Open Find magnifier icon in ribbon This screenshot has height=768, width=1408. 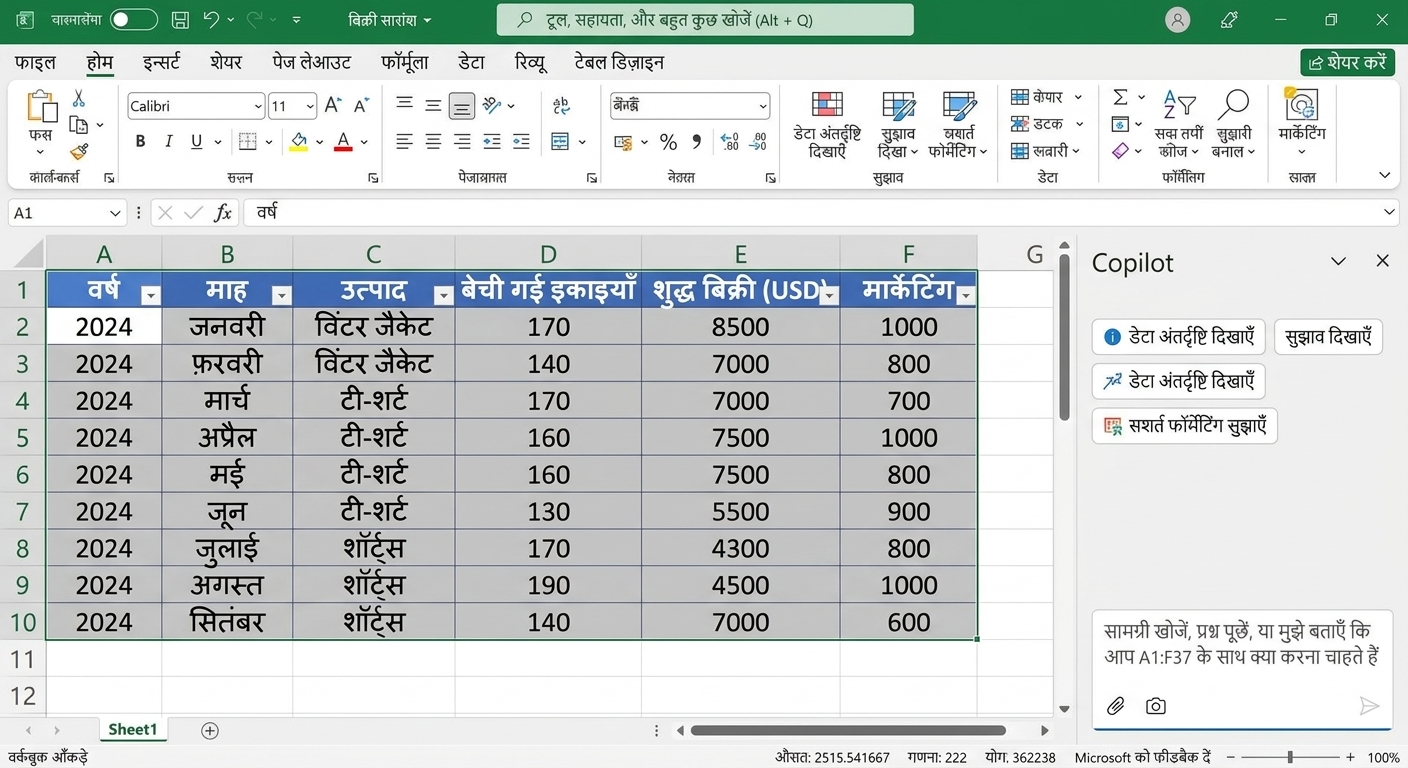[1233, 105]
